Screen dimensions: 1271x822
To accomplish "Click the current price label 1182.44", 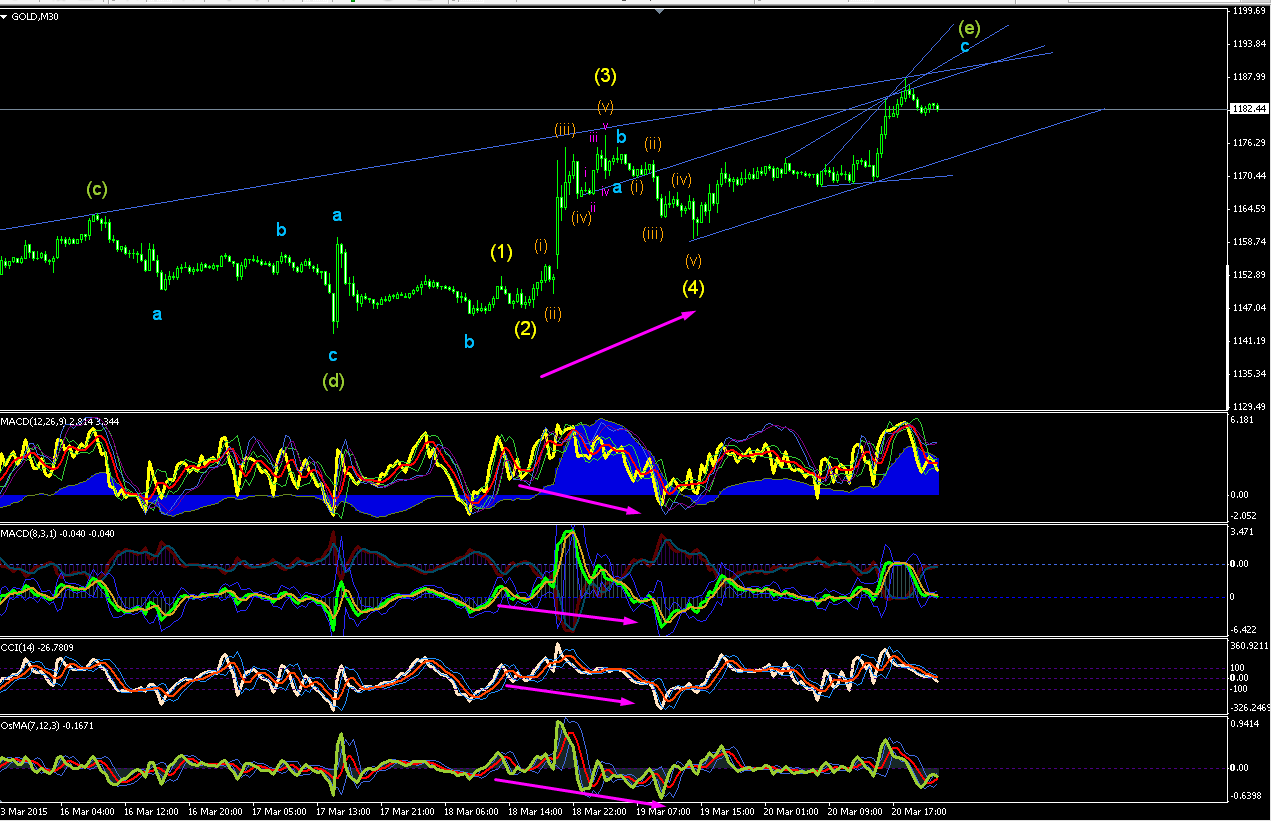I will [x=1248, y=108].
